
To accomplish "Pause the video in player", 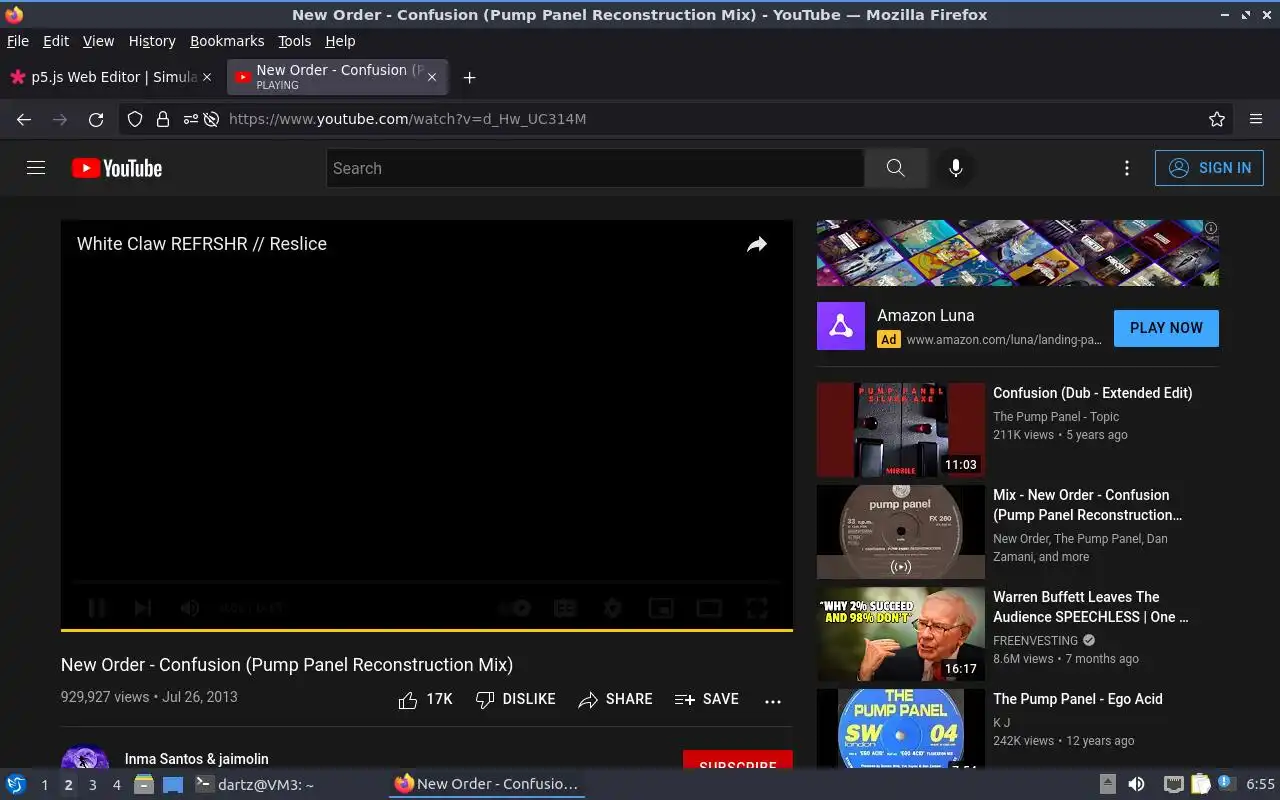I will point(97,607).
